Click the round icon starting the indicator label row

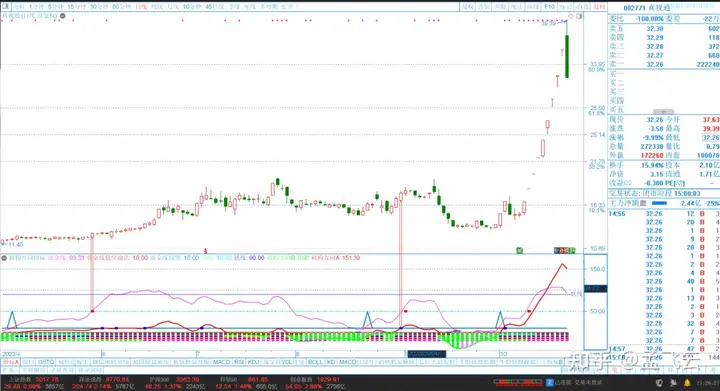click(x=4, y=258)
